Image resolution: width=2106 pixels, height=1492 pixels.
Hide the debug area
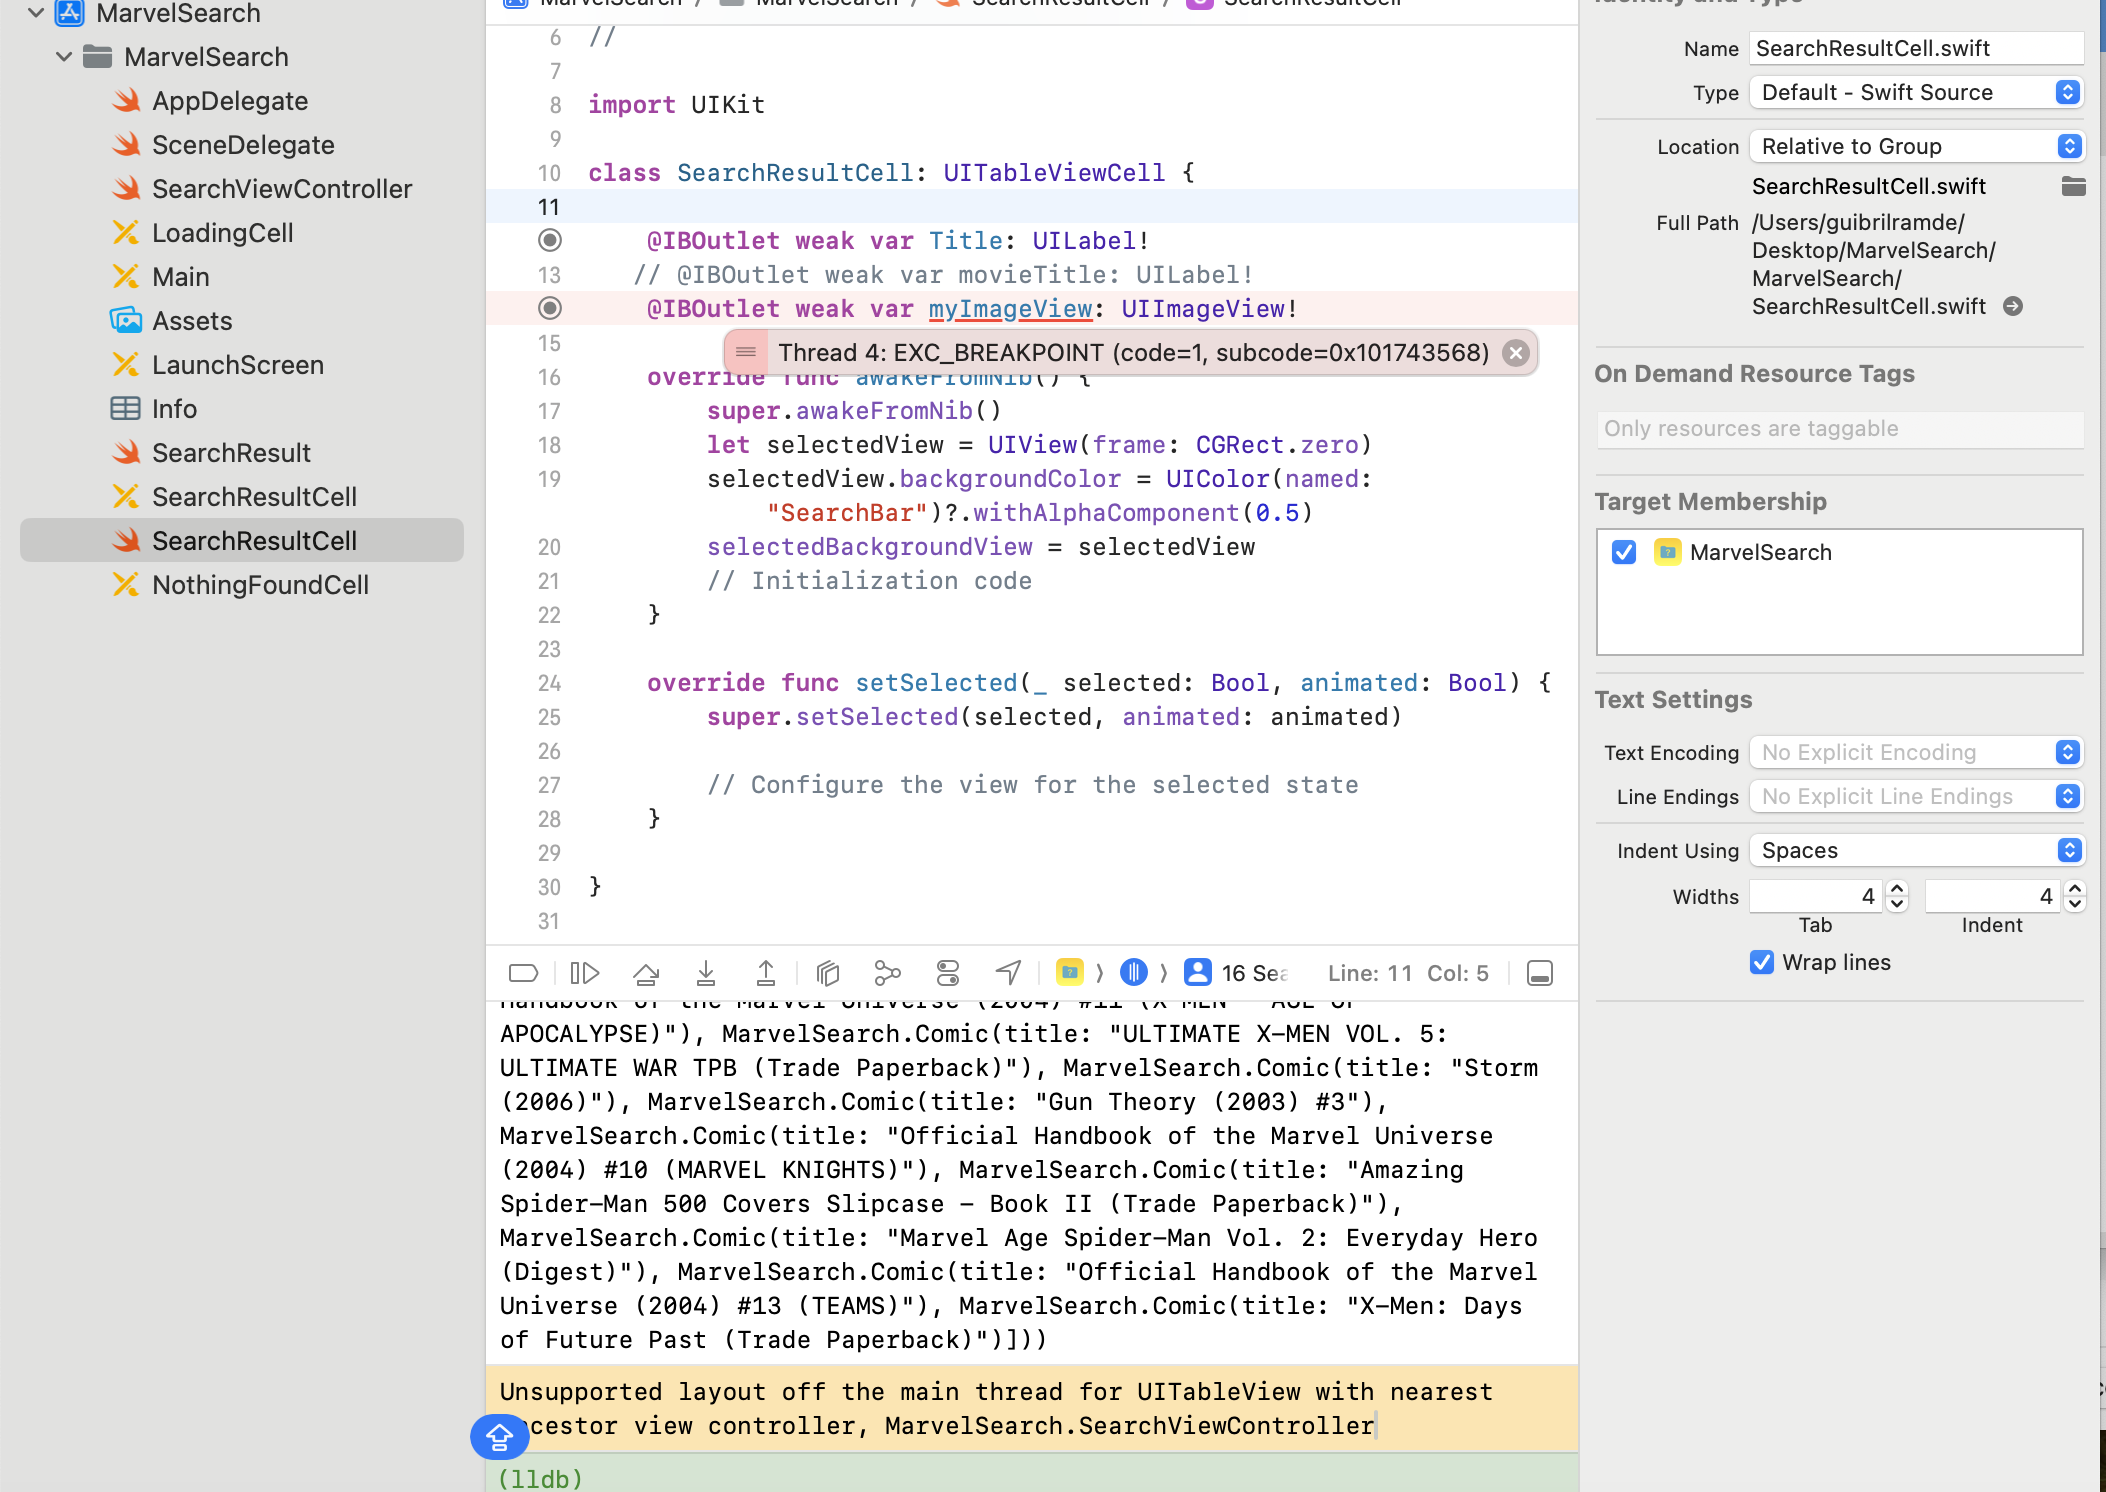click(x=1539, y=972)
